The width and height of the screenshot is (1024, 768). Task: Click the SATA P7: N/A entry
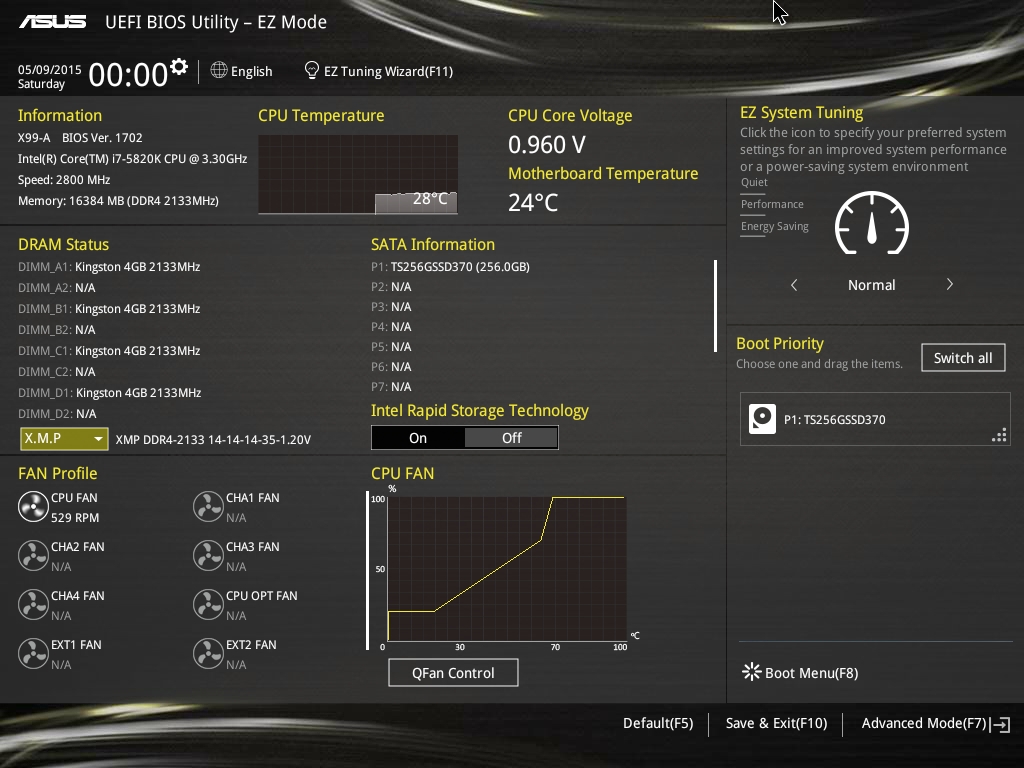[x=391, y=387]
